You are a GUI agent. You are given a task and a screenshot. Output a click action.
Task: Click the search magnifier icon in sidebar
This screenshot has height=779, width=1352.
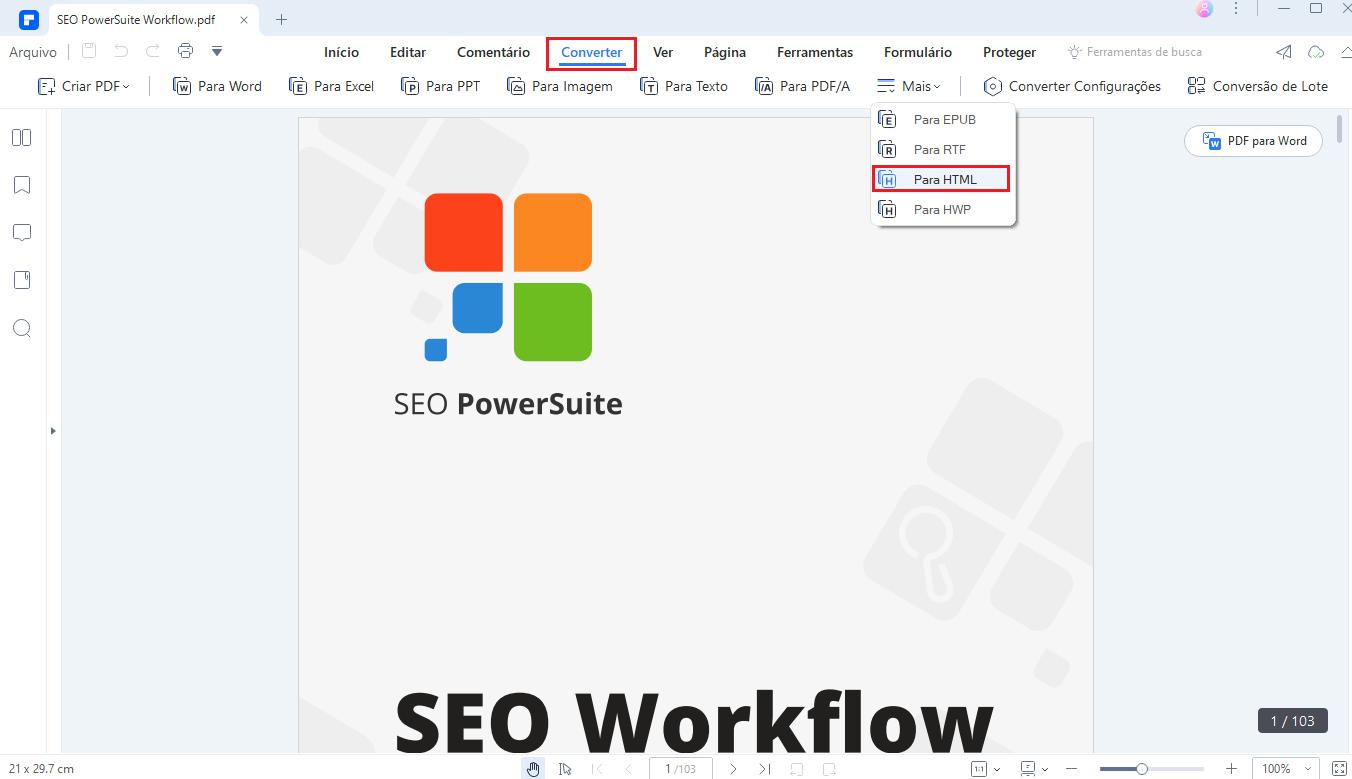coord(21,329)
